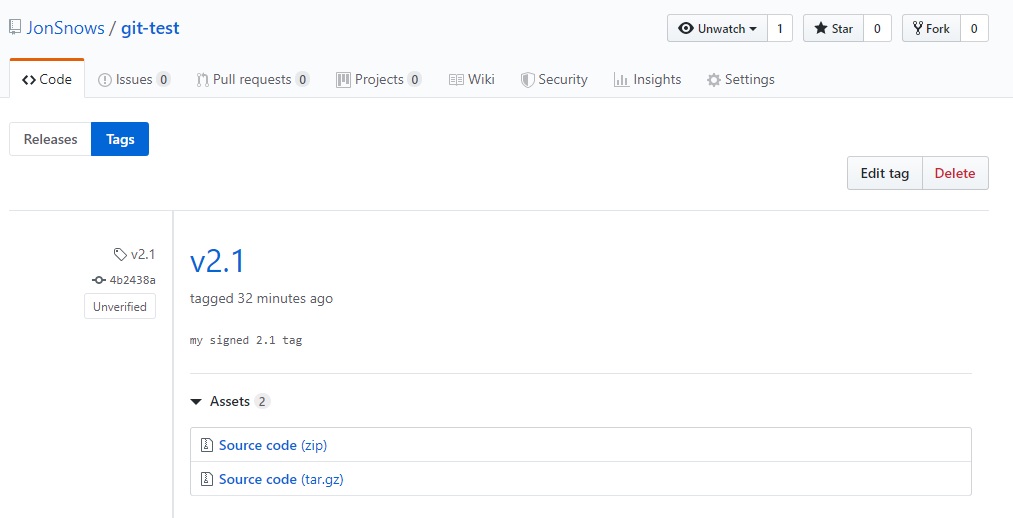Open Insights tab with graph icon
Viewport: 1013px width, 518px height.
[x=647, y=80]
